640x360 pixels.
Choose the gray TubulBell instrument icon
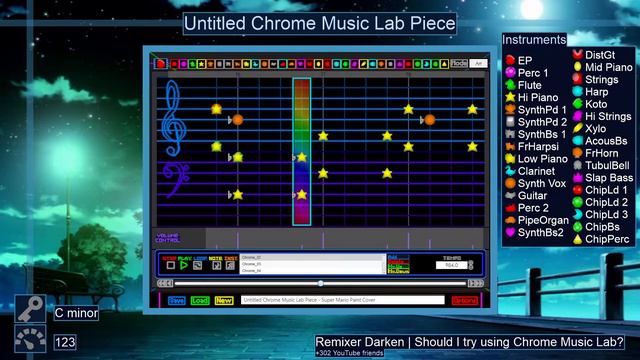[390, 64]
